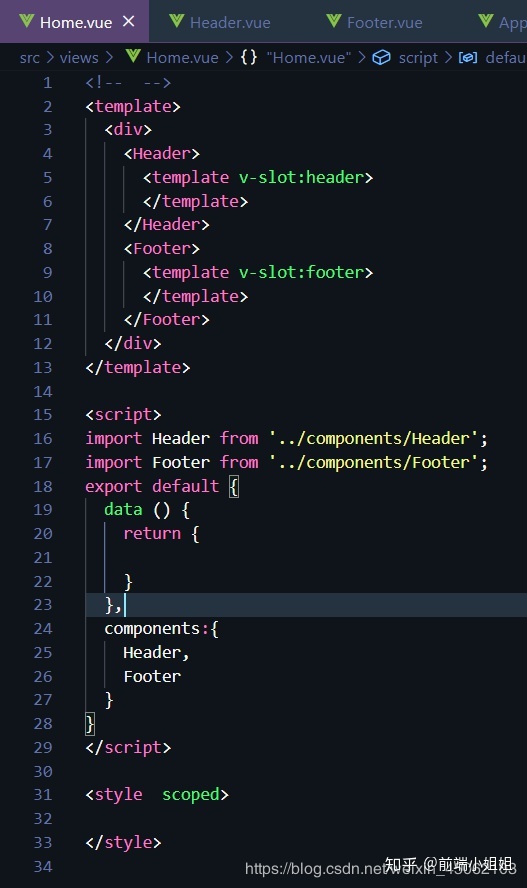The height and width of the screenshot is (888, 527).
Task: Click the Vue icon on Home.vue tab
Action: click(x=27, y=22)
